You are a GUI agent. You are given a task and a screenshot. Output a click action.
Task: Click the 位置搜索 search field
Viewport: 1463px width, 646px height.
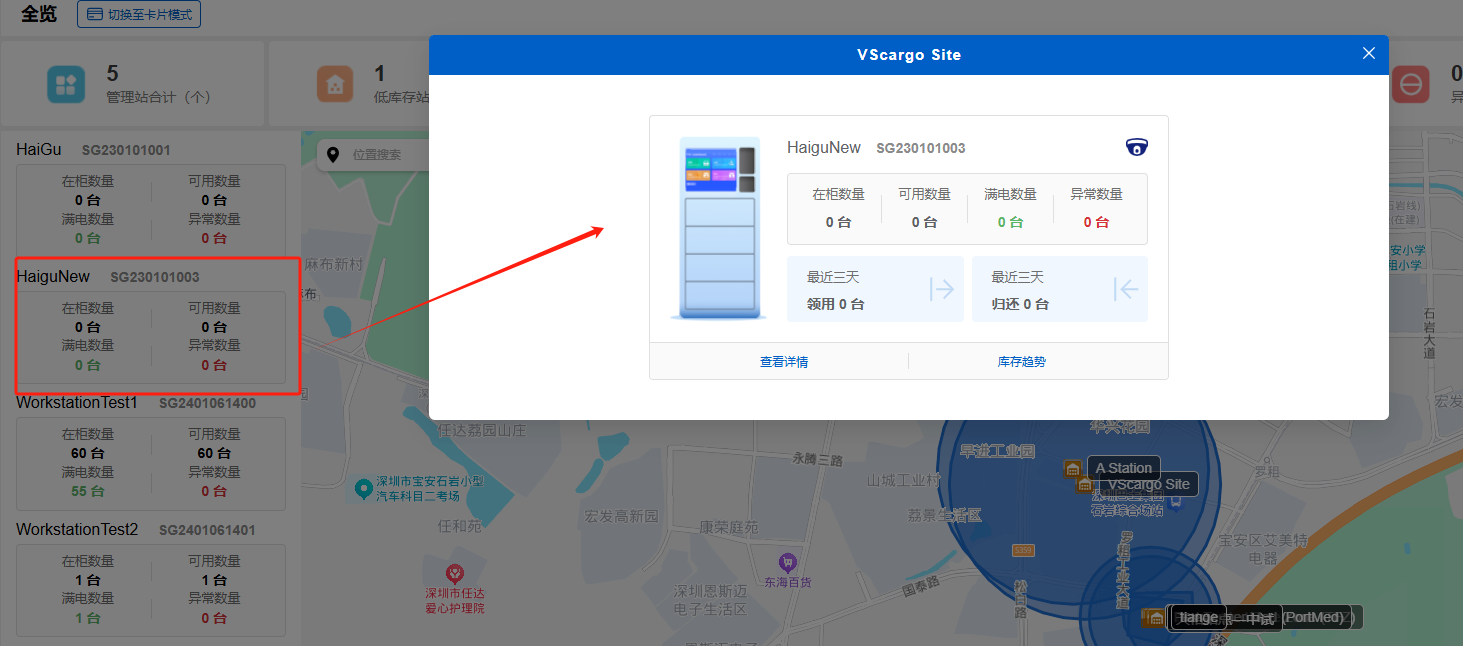(x=385, y=155)
